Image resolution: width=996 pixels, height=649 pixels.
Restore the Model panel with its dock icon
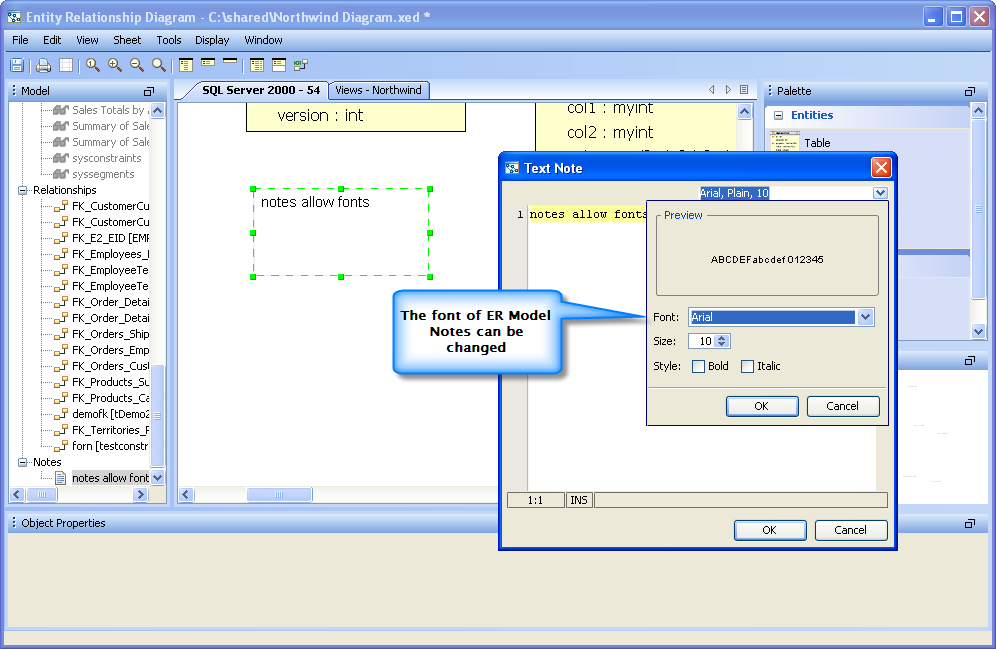click(149, 91)
